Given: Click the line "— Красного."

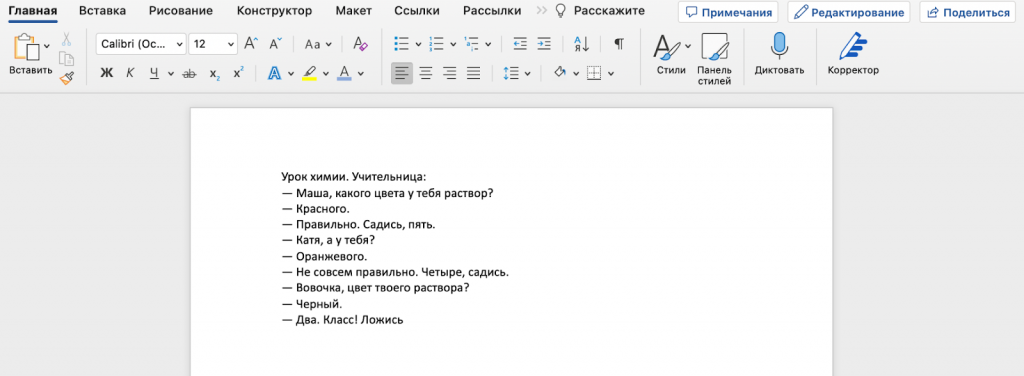Looking at the screenshot, I should [x=316, y=209].
